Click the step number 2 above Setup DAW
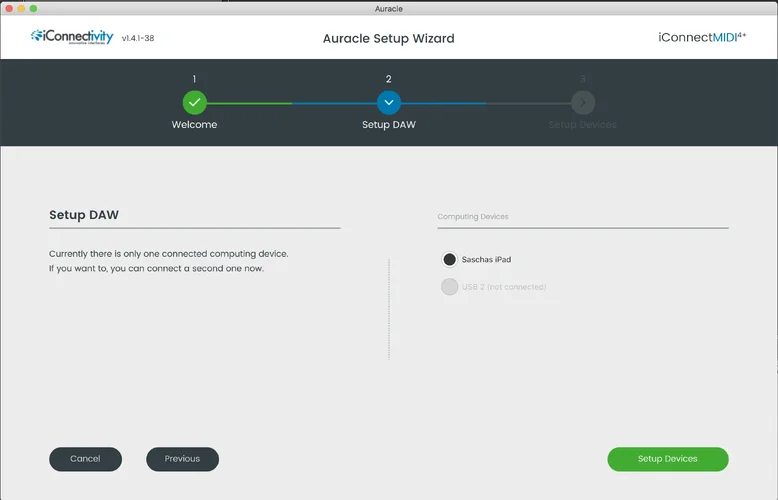This screenshot has height=500, width=778. pos(389,79)
